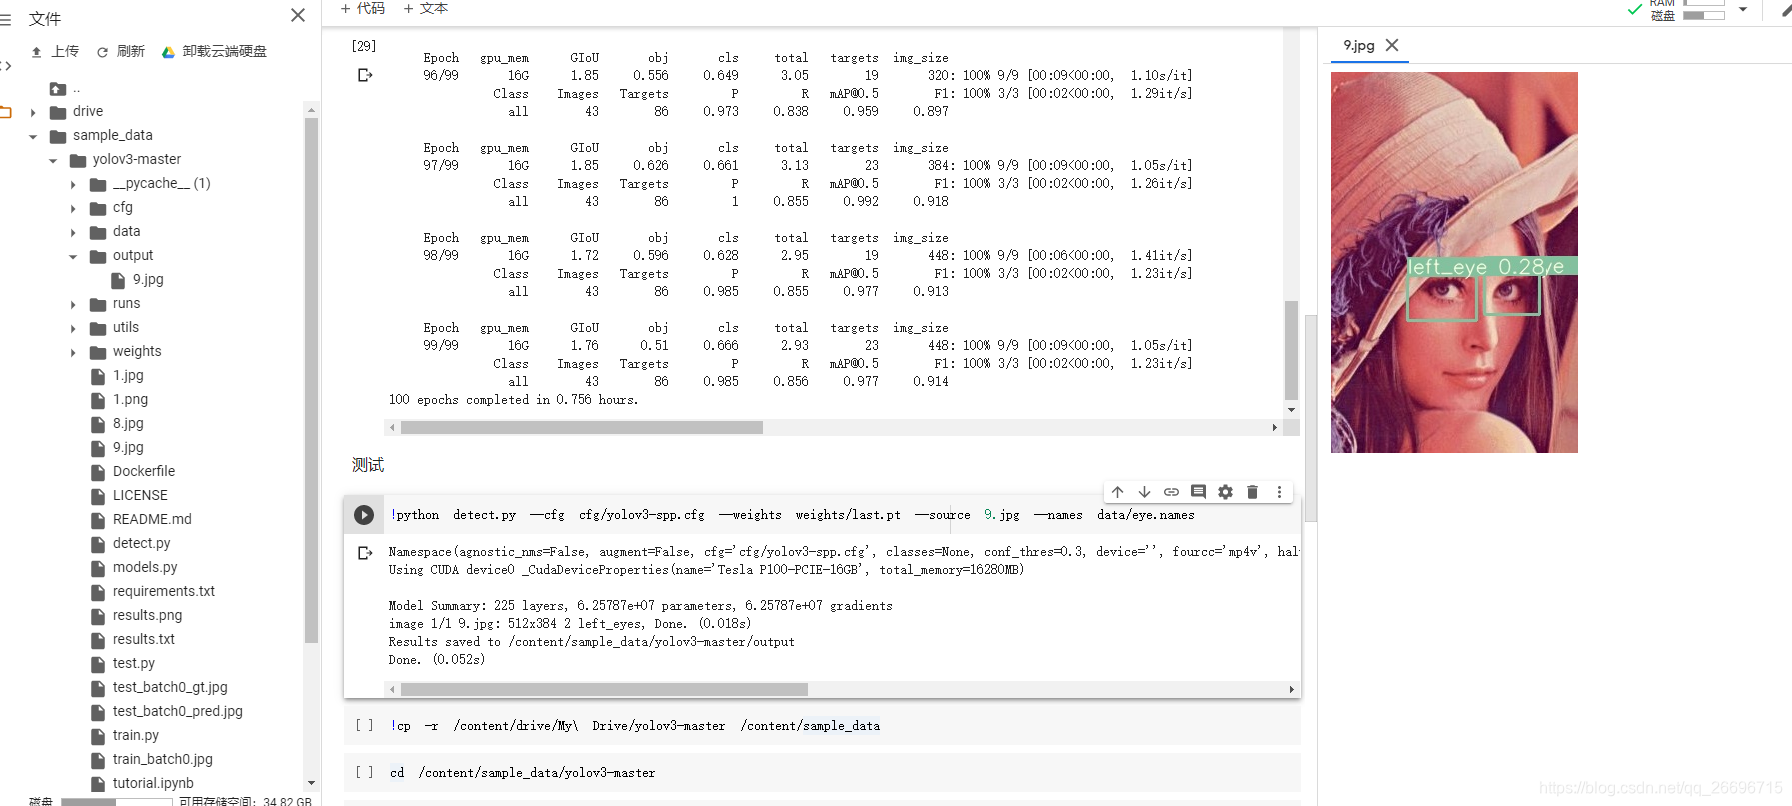Image resolution: width=1792 pixels, height=806 pixels.
Task: Click the 9.jpg preview image
Action: tap(1454, 262)
